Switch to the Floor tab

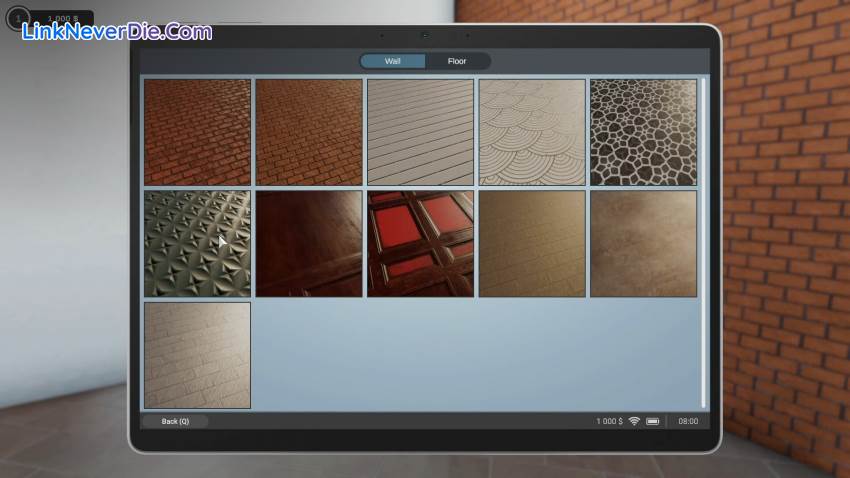pos(457,61)
